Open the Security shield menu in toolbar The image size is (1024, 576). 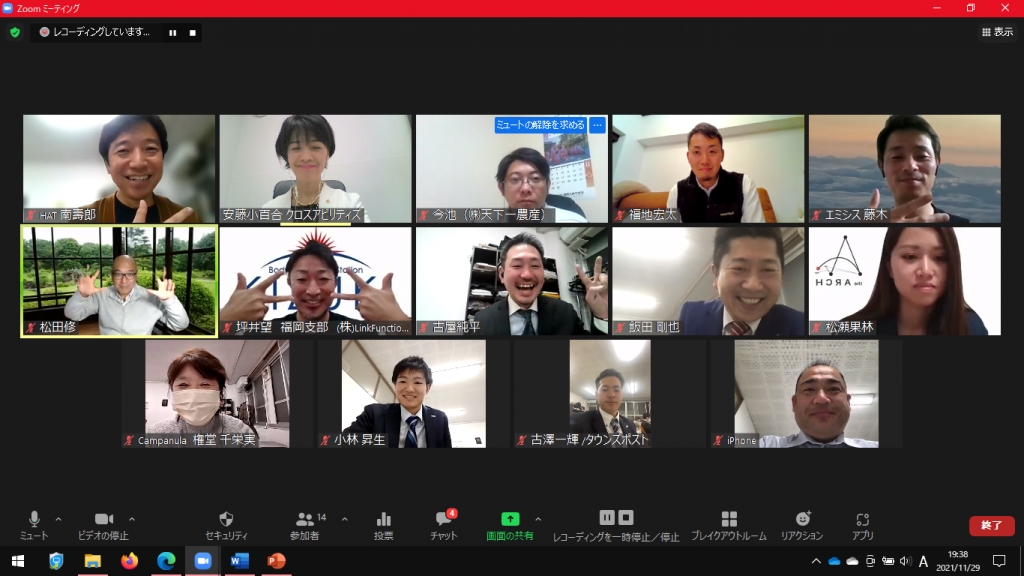(226, 524)
